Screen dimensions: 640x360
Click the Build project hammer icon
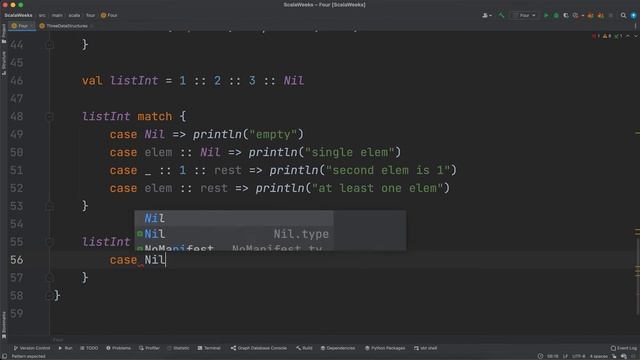[501, 15]
